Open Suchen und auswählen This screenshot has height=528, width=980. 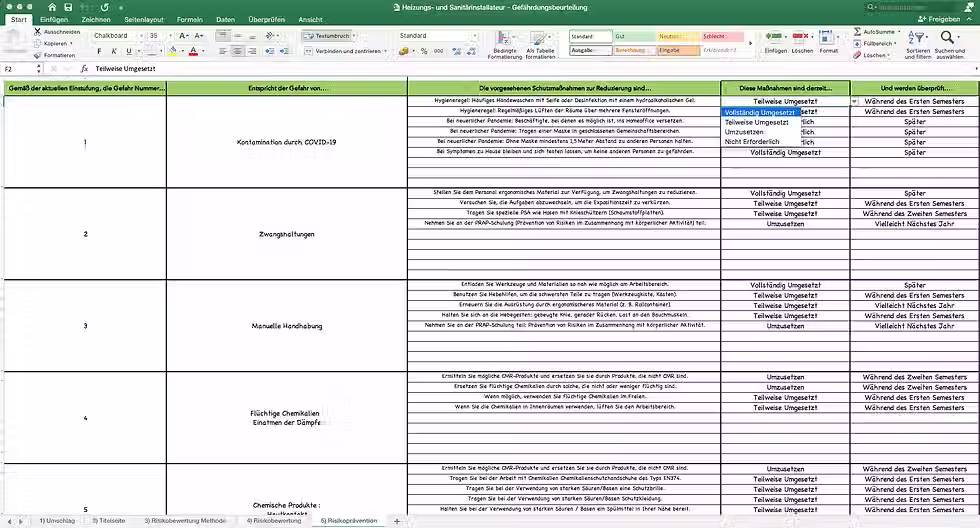949,44
